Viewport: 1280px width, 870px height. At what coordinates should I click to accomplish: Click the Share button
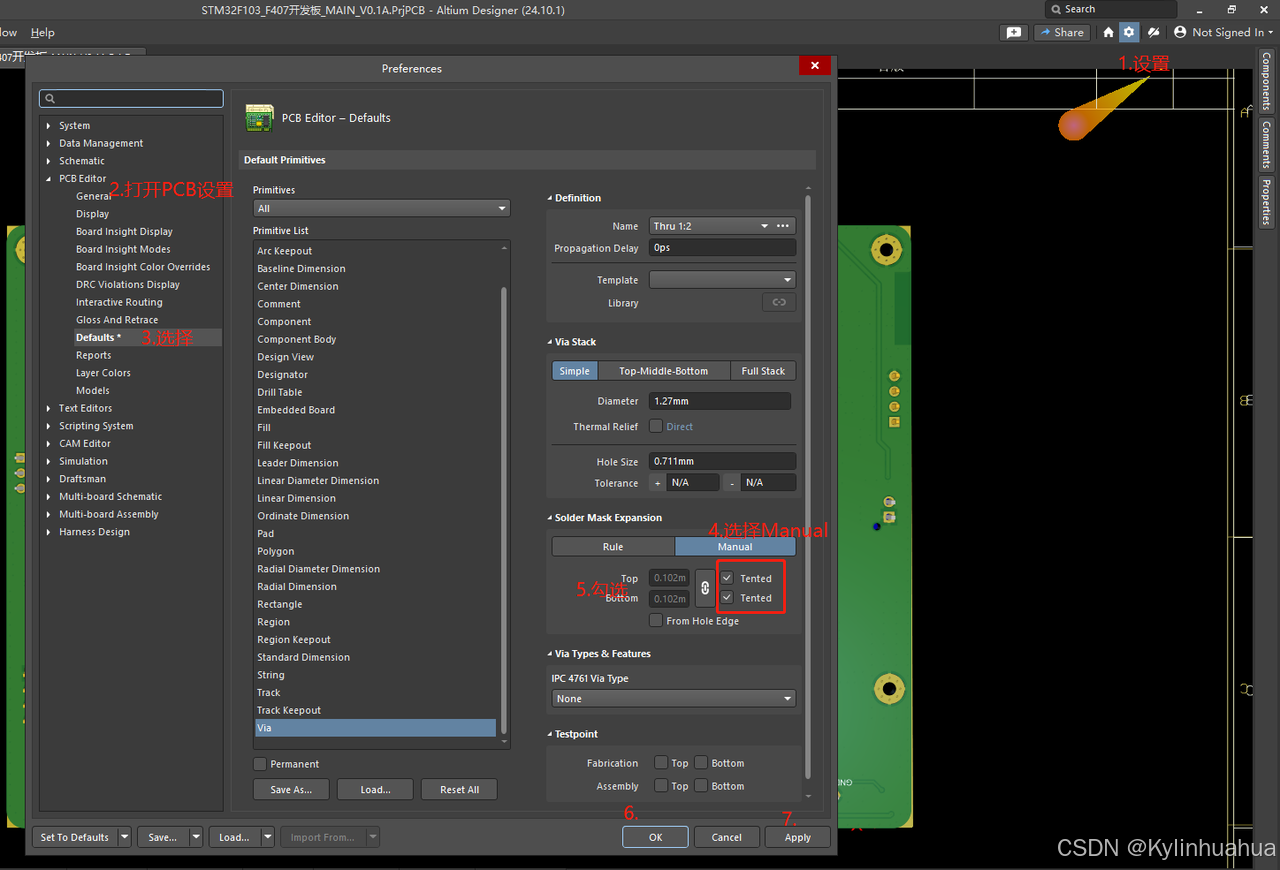[1061, 32]
